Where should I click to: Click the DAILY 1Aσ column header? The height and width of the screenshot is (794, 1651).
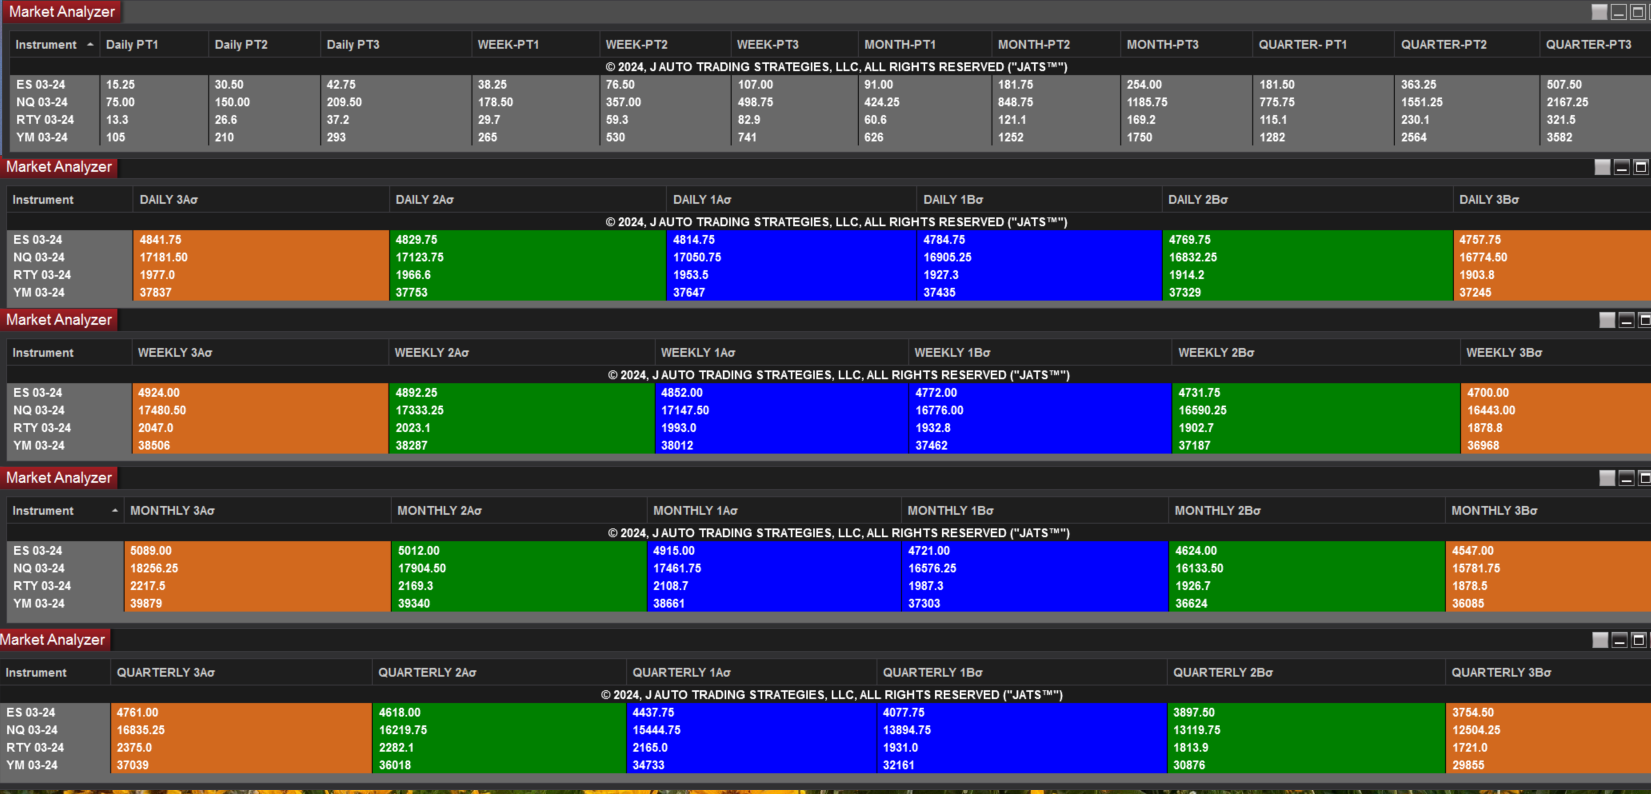(791, 200)
